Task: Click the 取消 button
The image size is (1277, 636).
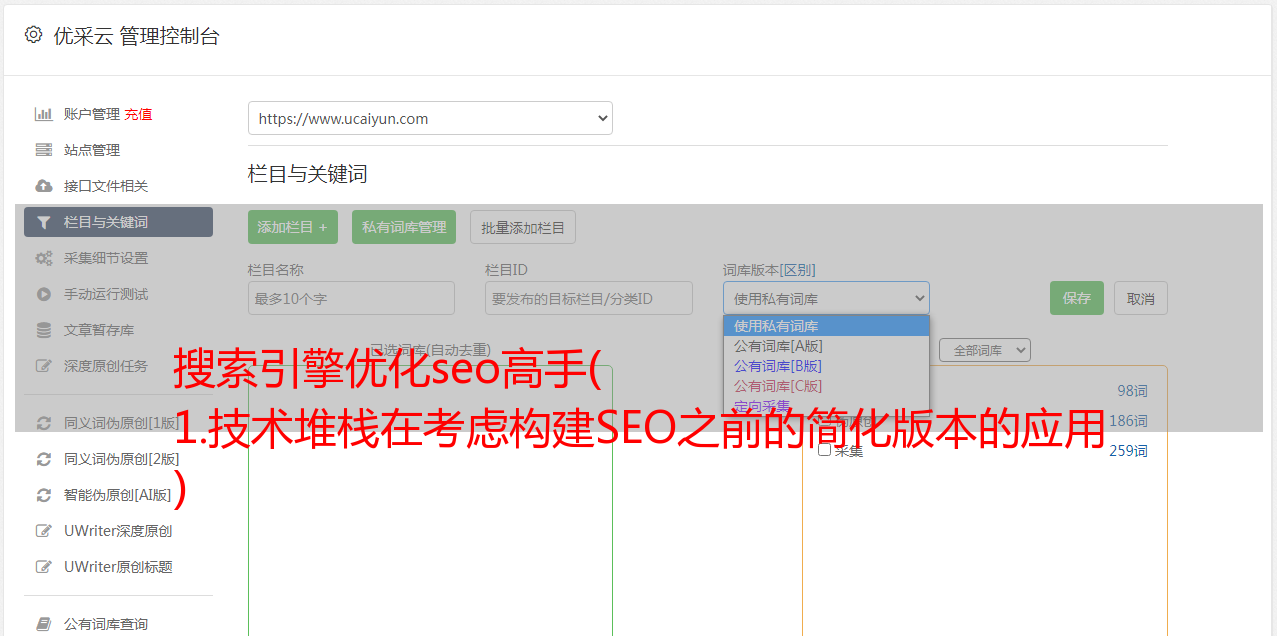Action: click(1141, 298)
